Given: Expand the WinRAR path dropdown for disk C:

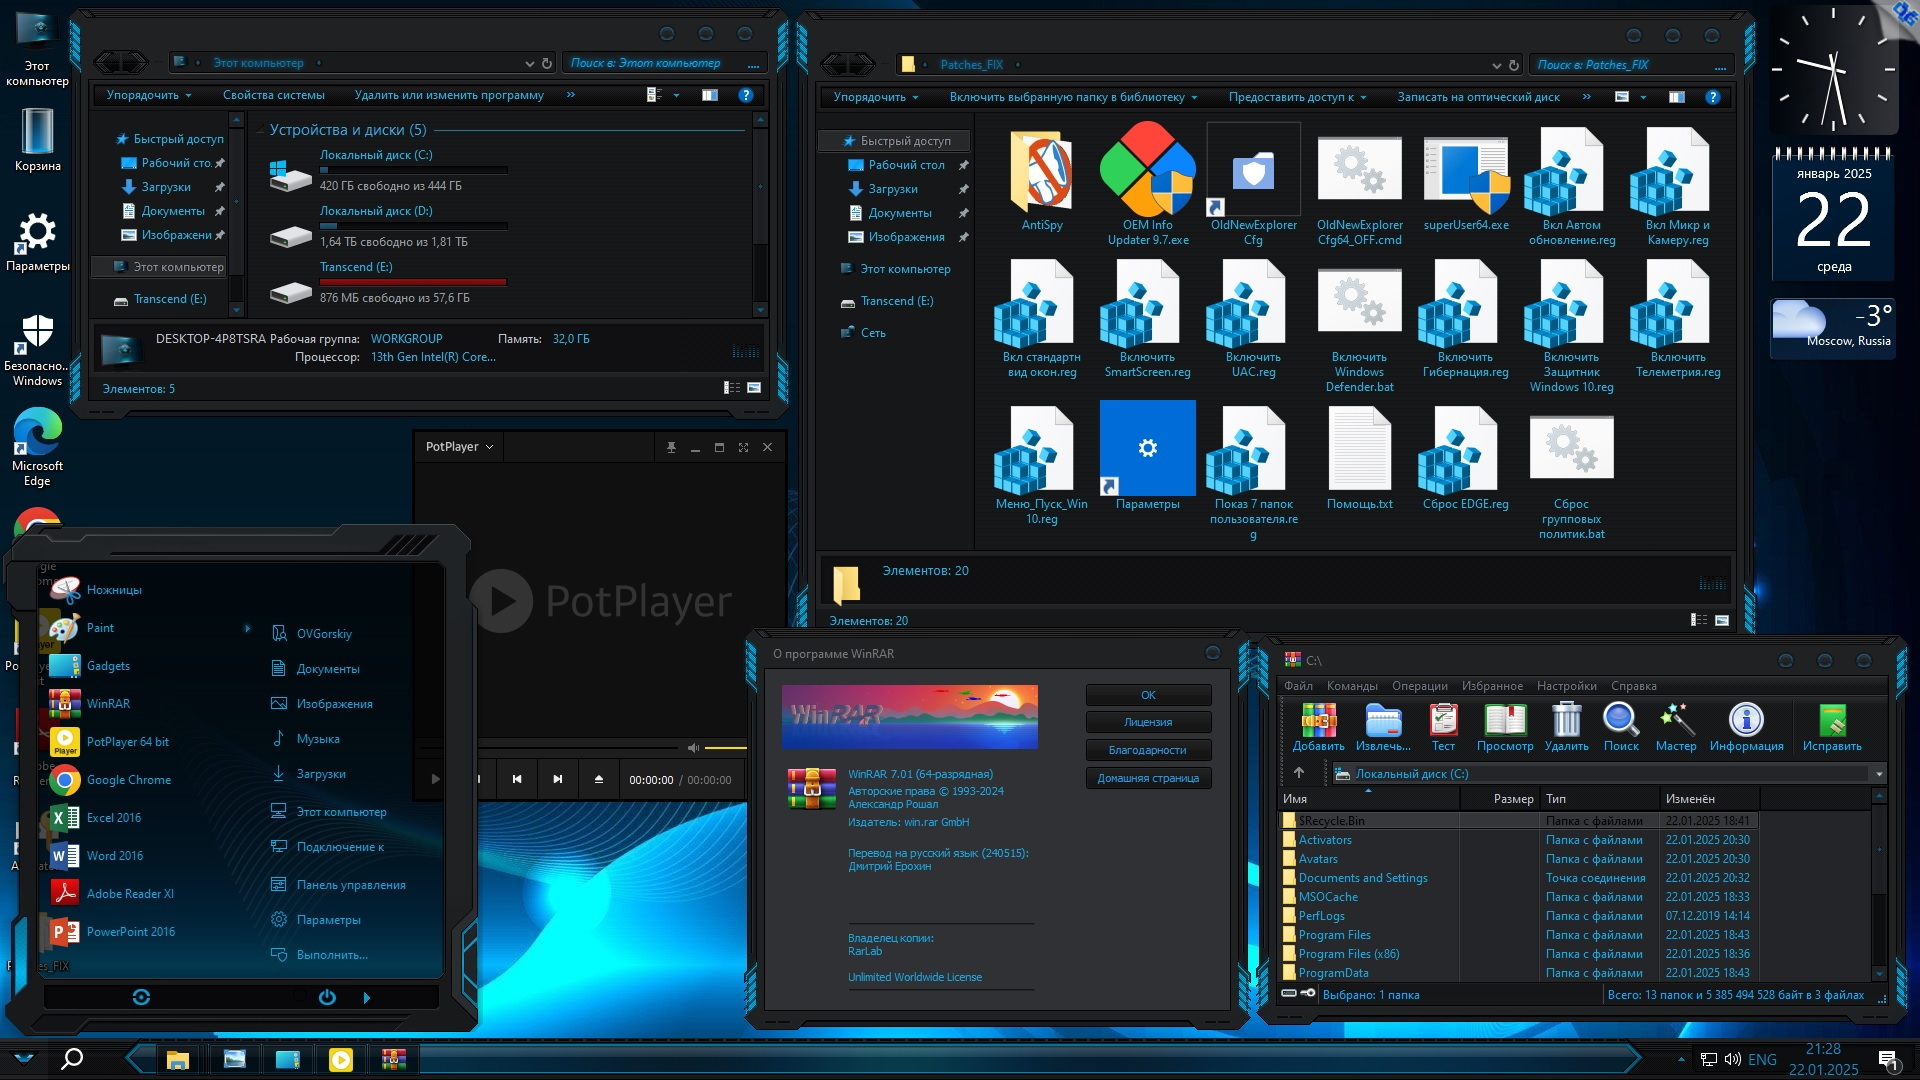Looking at the screenshot, I should coord(1878,774).
